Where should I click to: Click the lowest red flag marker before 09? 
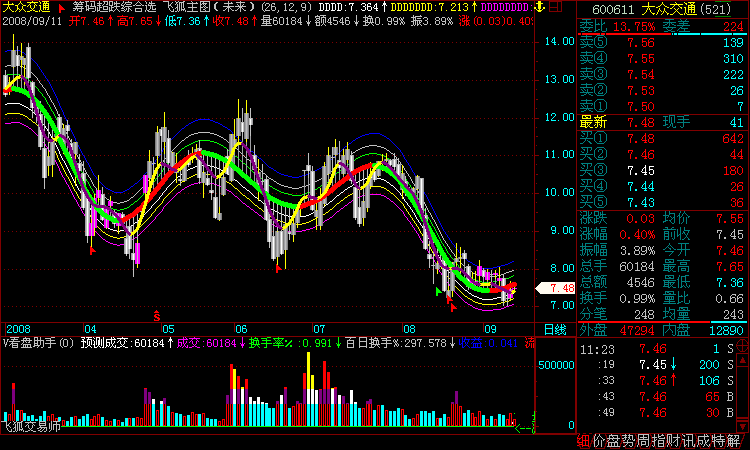(453, 307)
